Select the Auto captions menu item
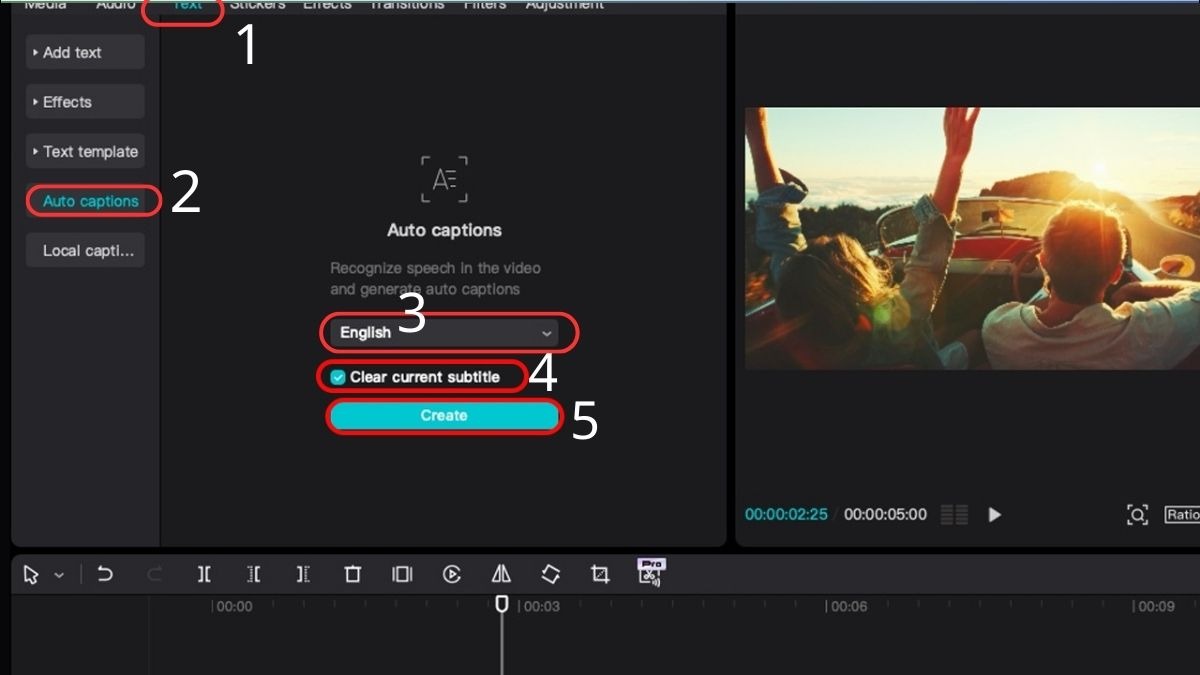 click(91, 201)
